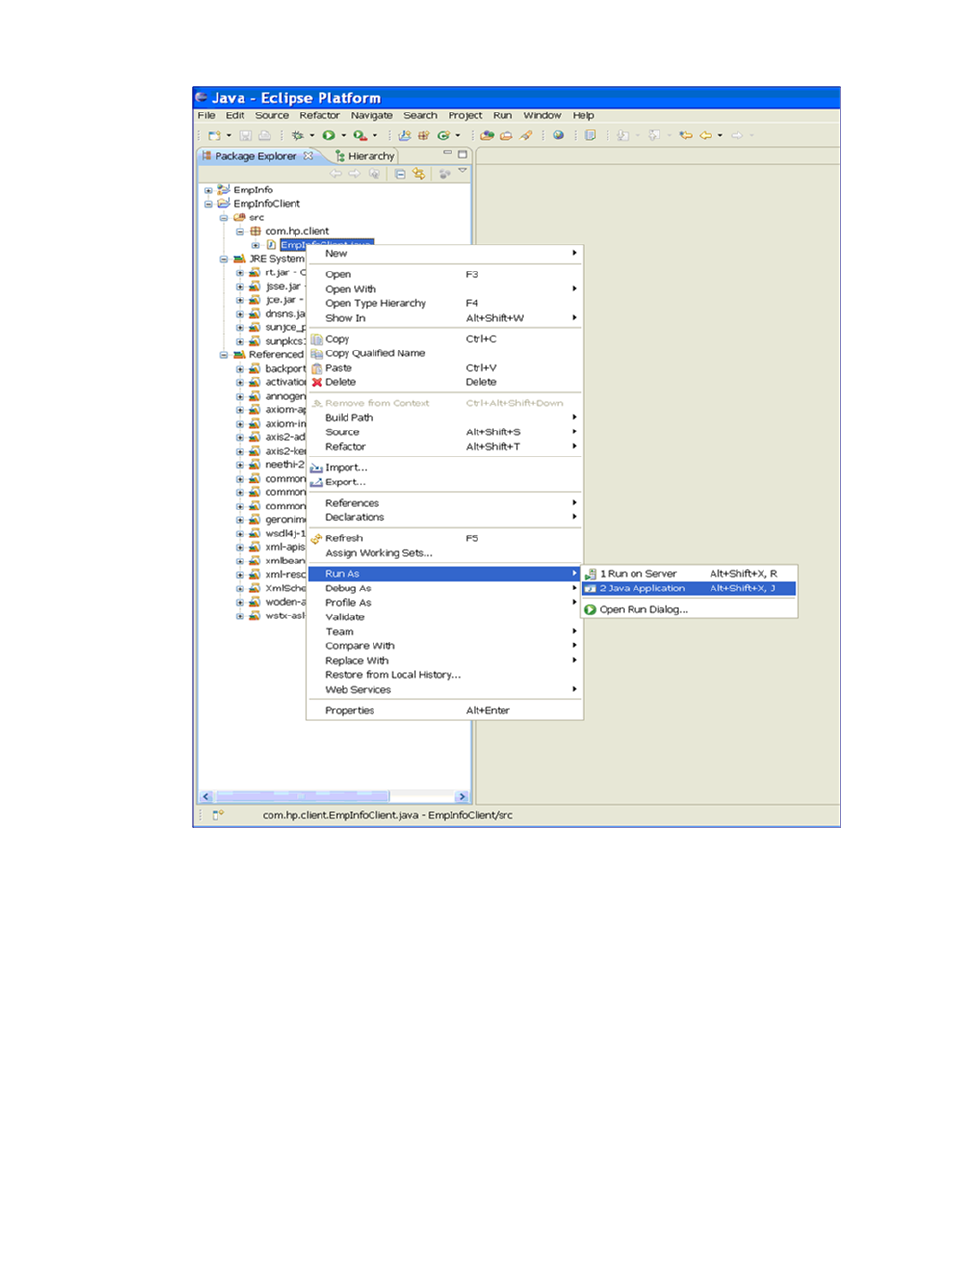Open the Project menu
The height and width of the screenshot is (1270, 954).
point(465,115)
